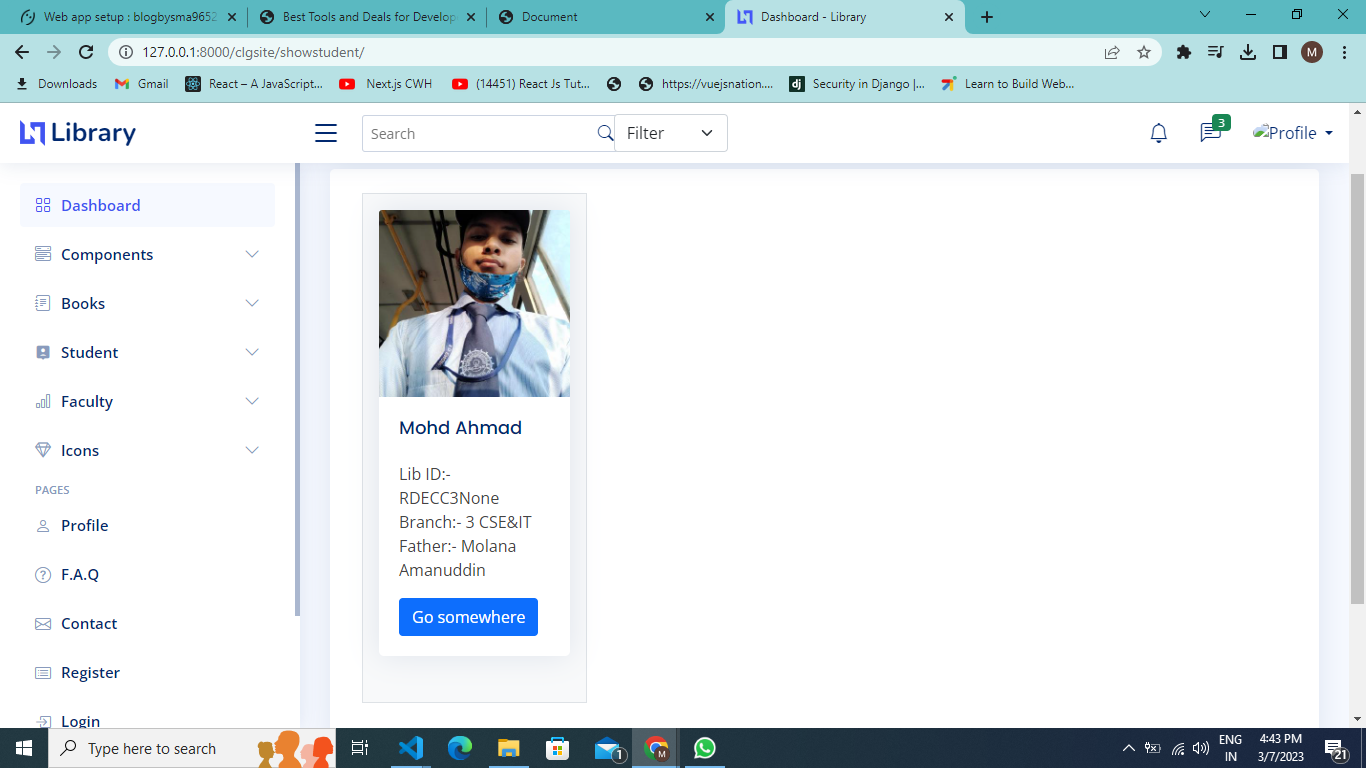Open the Filter dropdown
This screenshot has height=768, width=1366.
pyautogui.click(x=670, y=133)
